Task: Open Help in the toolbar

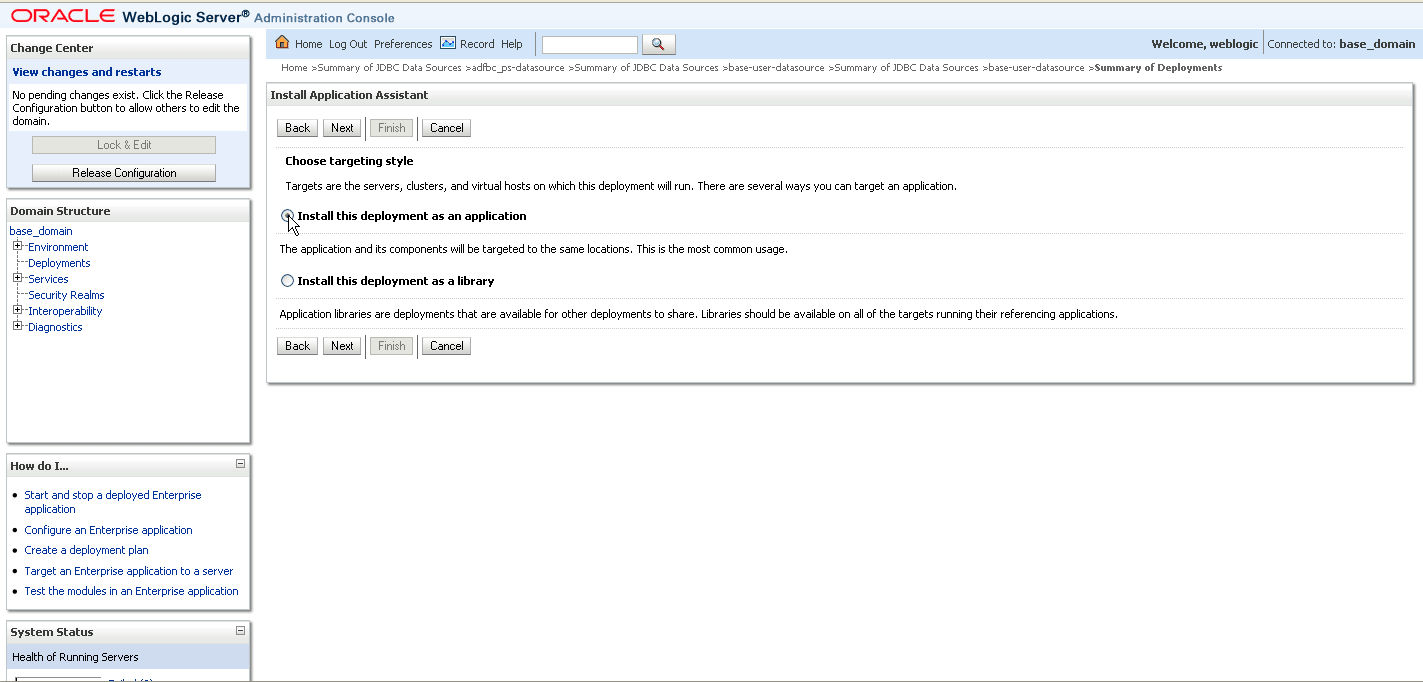Action: tap(512, 44)
